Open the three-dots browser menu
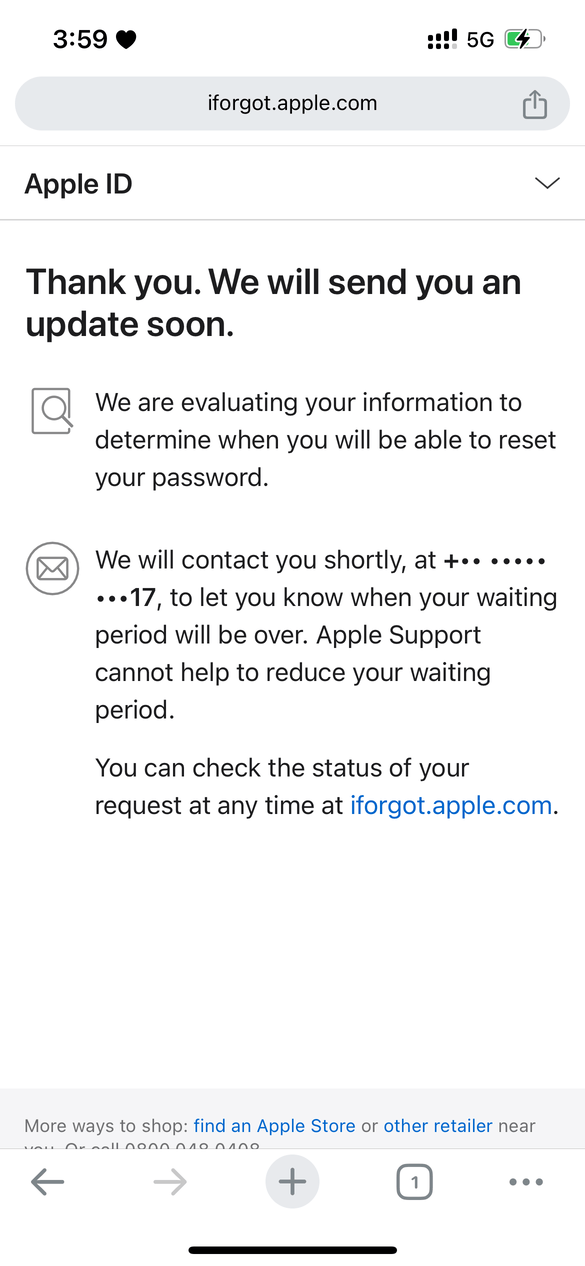The width and height of the screenshot is (585, 1266). click(x=526, y=1182)
